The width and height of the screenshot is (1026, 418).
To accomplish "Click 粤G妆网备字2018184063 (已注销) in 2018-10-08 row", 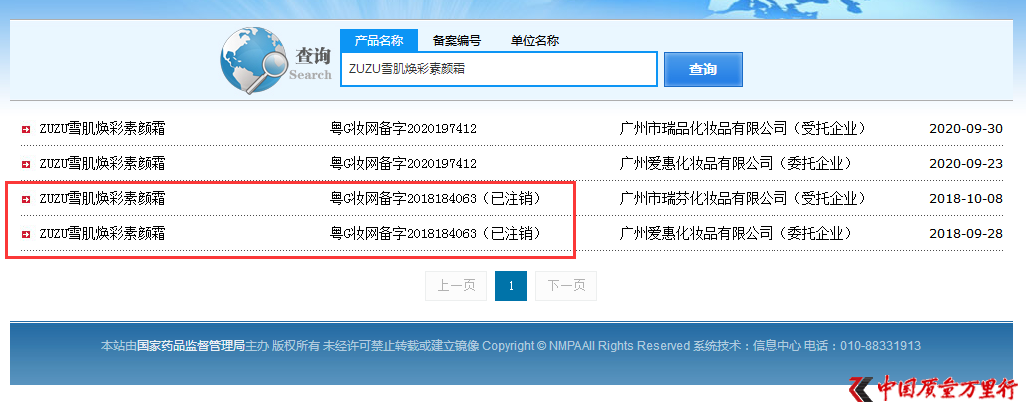I will point(437,198).
